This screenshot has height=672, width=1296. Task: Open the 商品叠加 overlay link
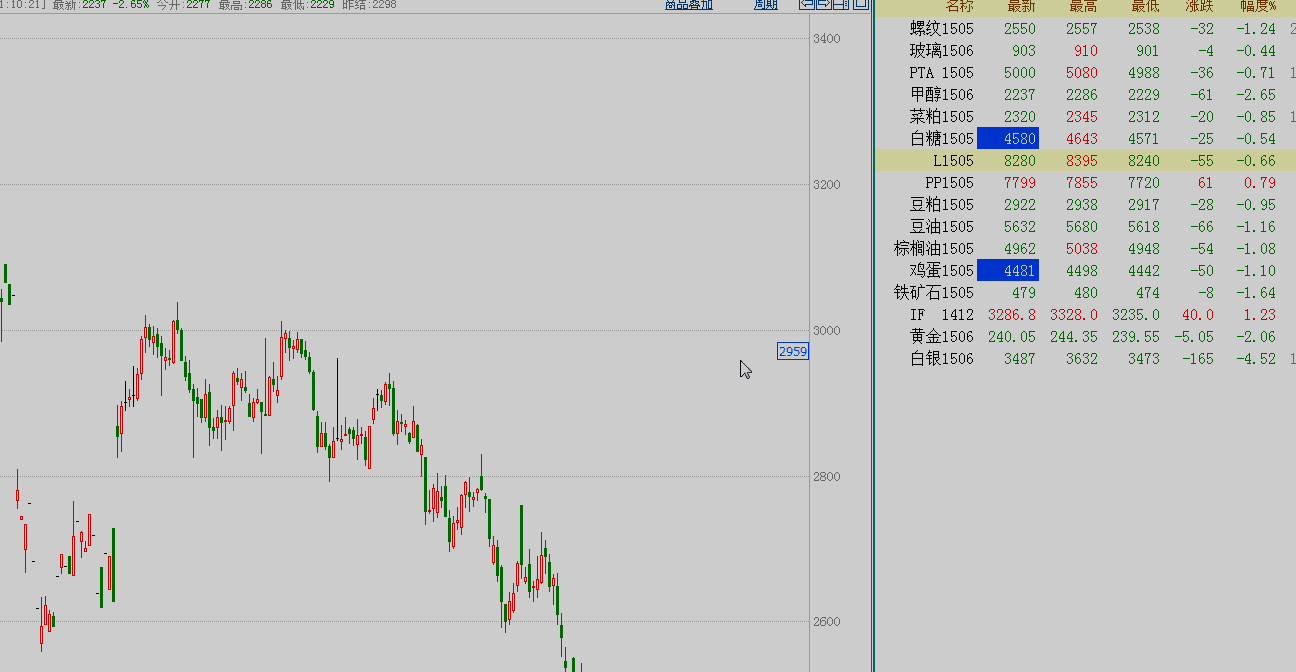tap(689, 5)
